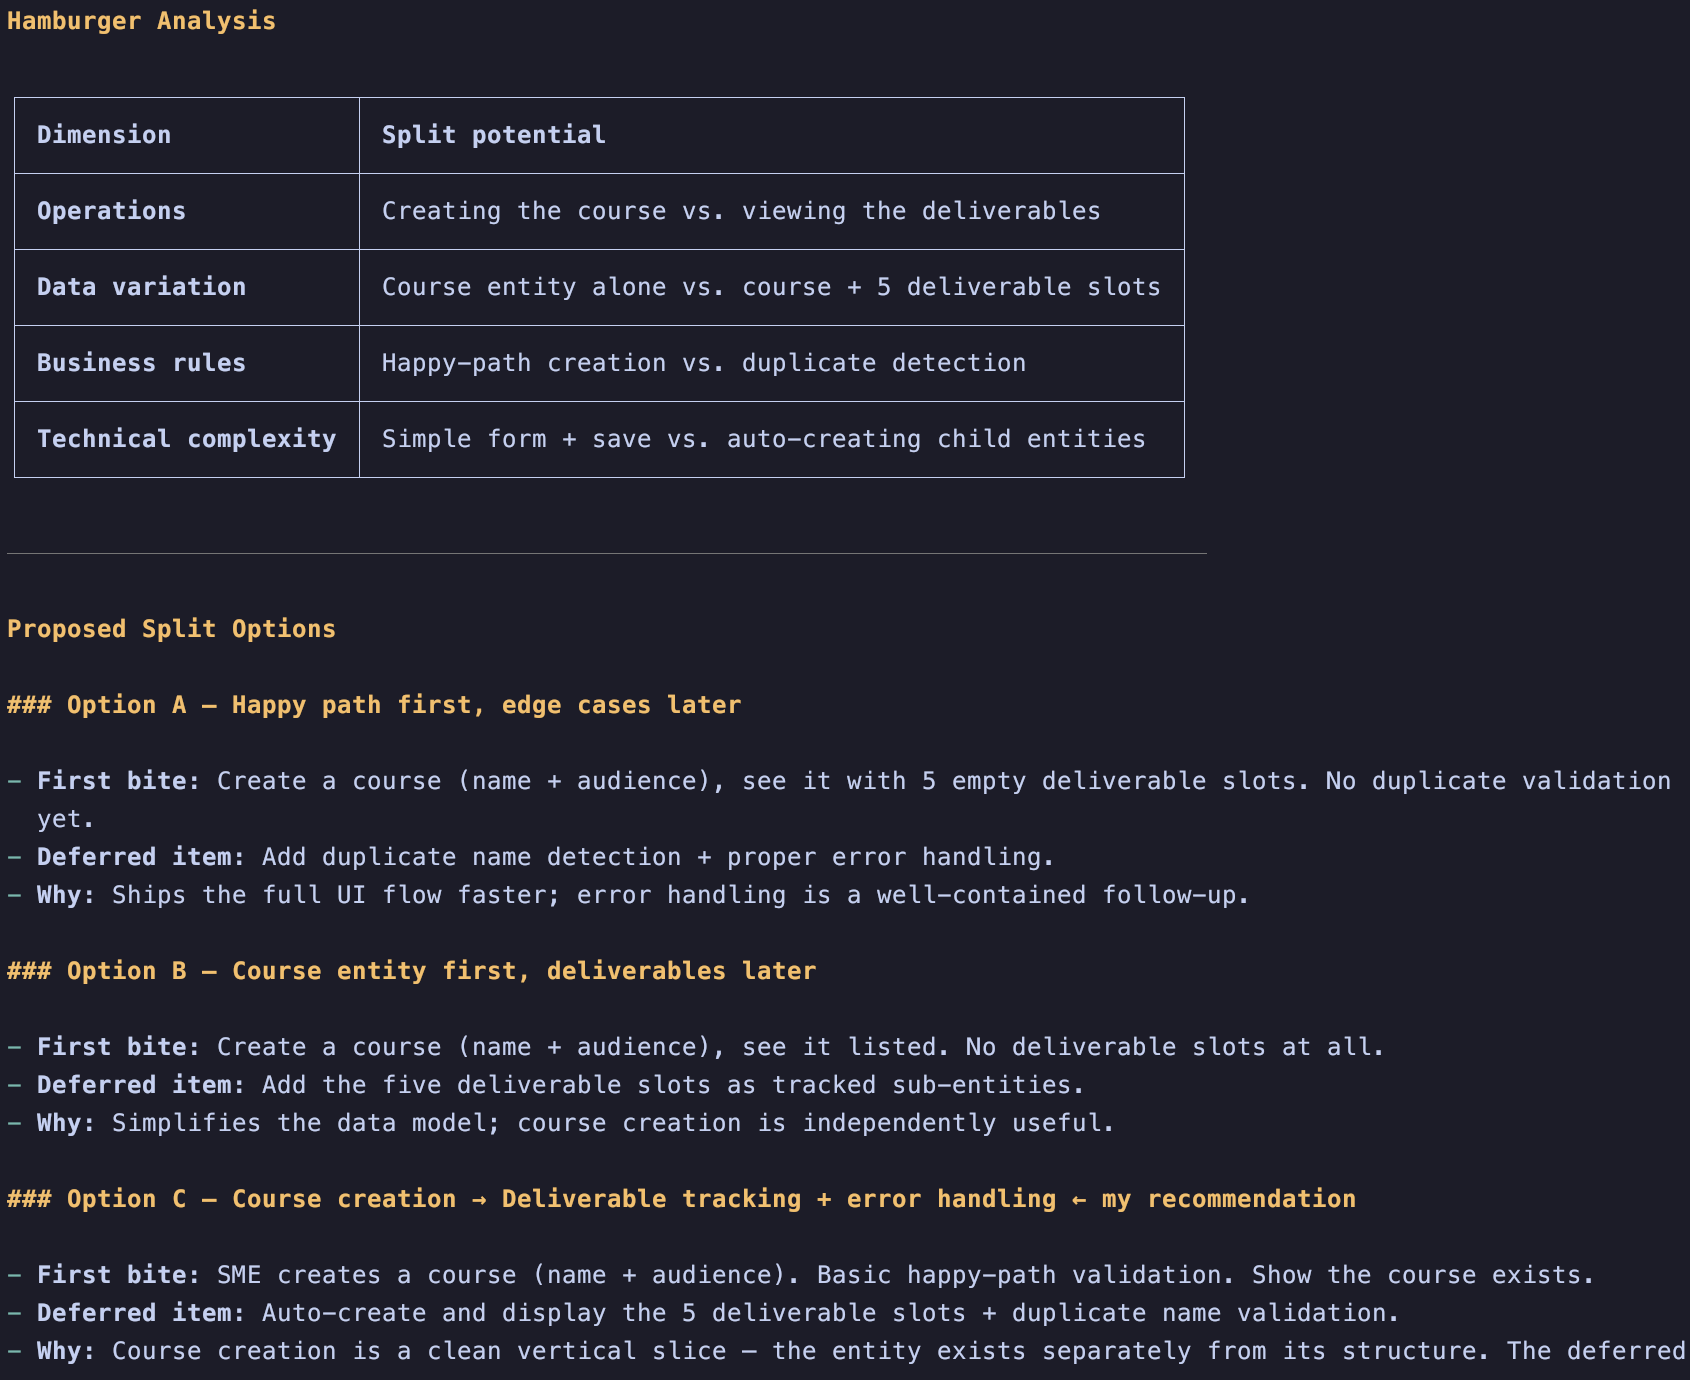Click the Option C recommendation heading
This screenshot has height=1380, width=1690.
pos(681,1199)
